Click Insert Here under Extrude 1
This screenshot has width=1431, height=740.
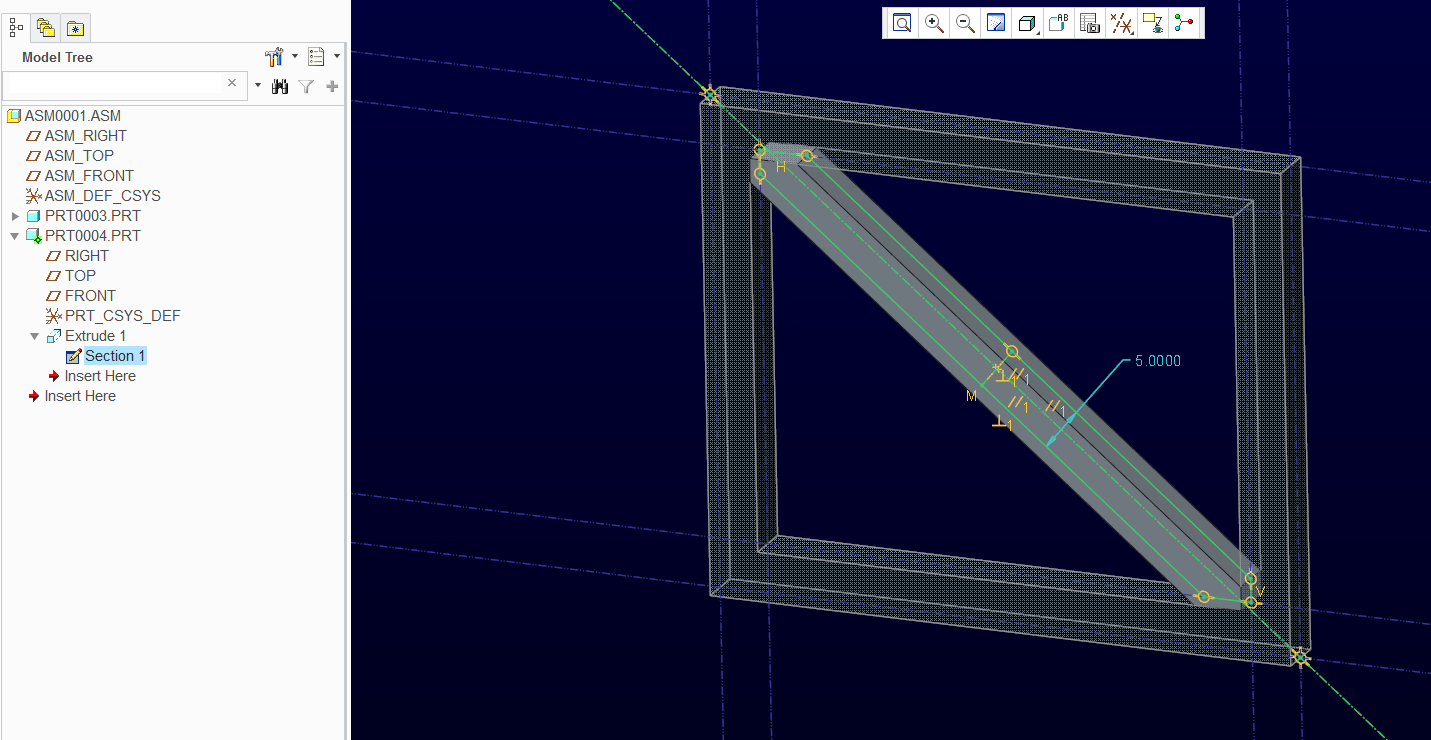(x=100, y=376)
